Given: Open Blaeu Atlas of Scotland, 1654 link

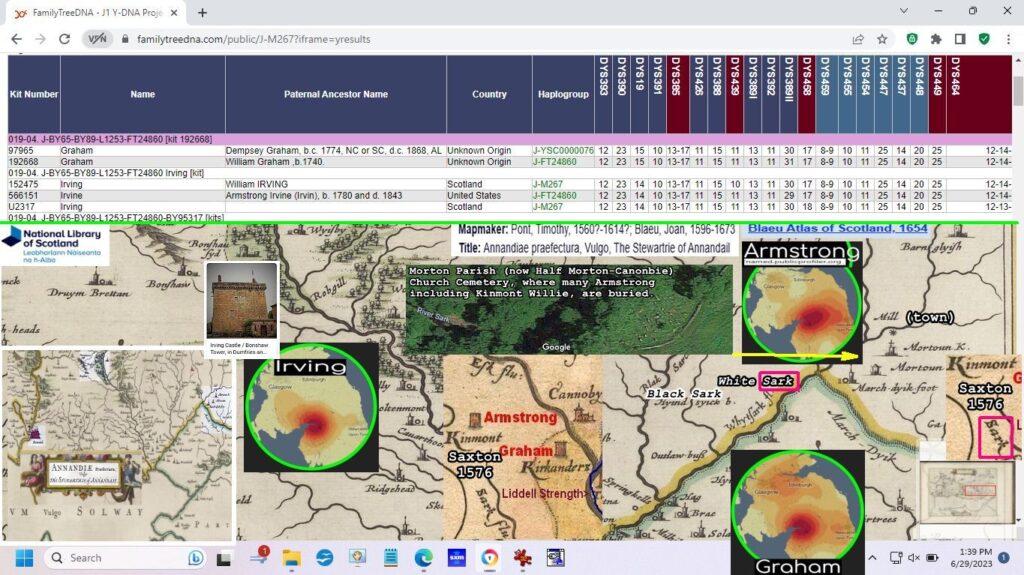Looking at the screenshot, I should point(837,228).
